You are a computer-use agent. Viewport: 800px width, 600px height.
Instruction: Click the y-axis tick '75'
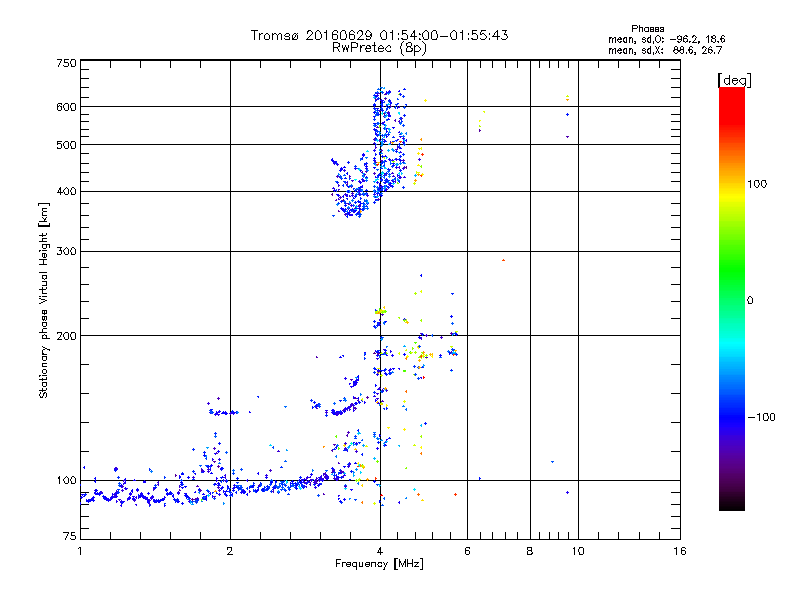tap(70, 536)
